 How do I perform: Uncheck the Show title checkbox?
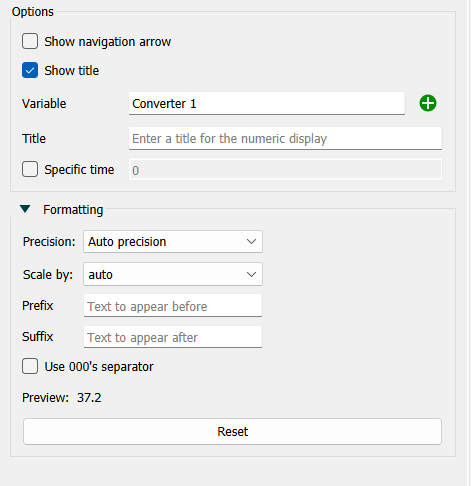[30, 70]
